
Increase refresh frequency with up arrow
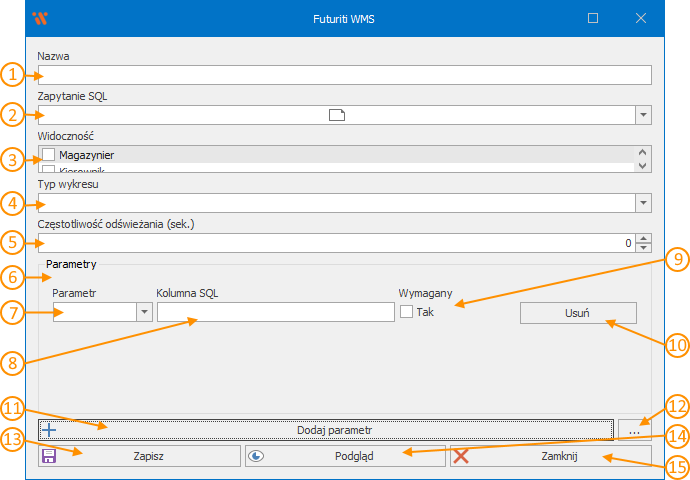(x=643, y=238)
